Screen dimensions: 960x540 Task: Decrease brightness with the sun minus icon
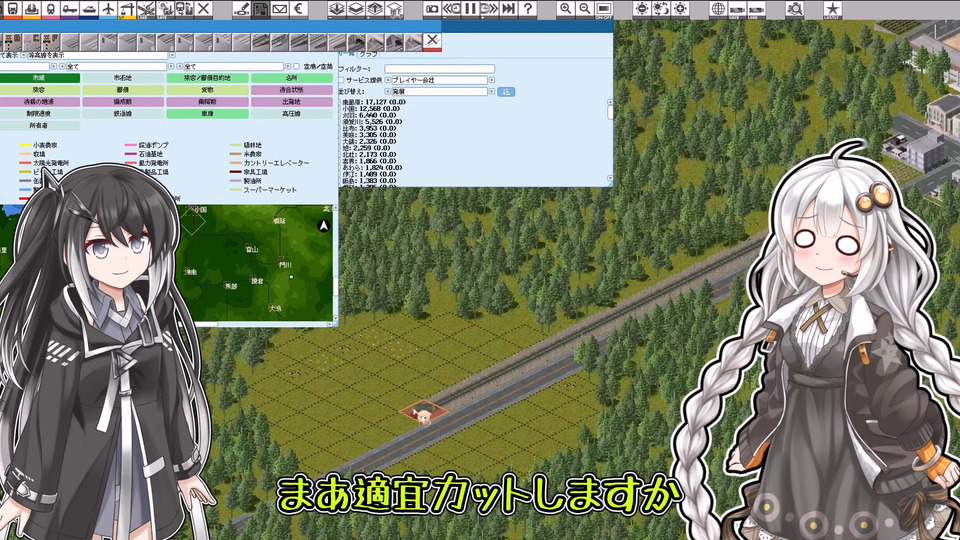[642, 9]
